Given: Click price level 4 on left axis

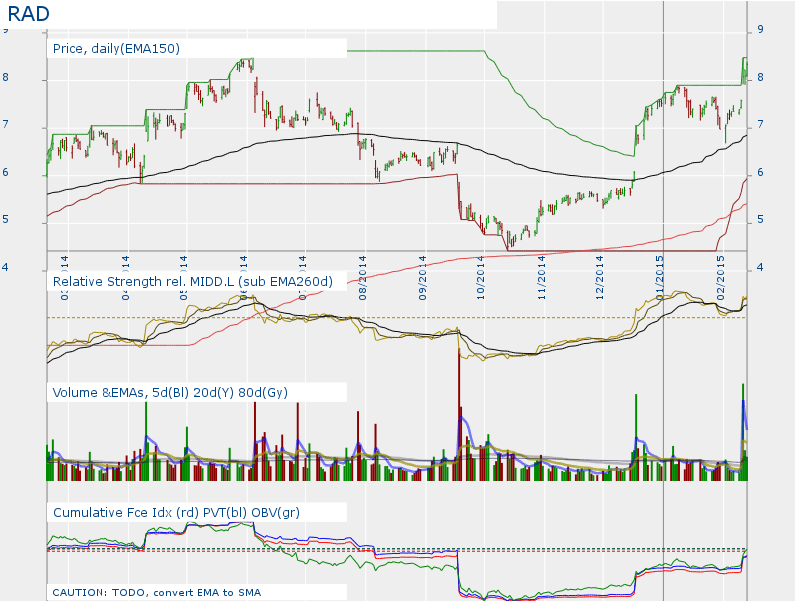Looking at the screenshot, I should 6,267.
